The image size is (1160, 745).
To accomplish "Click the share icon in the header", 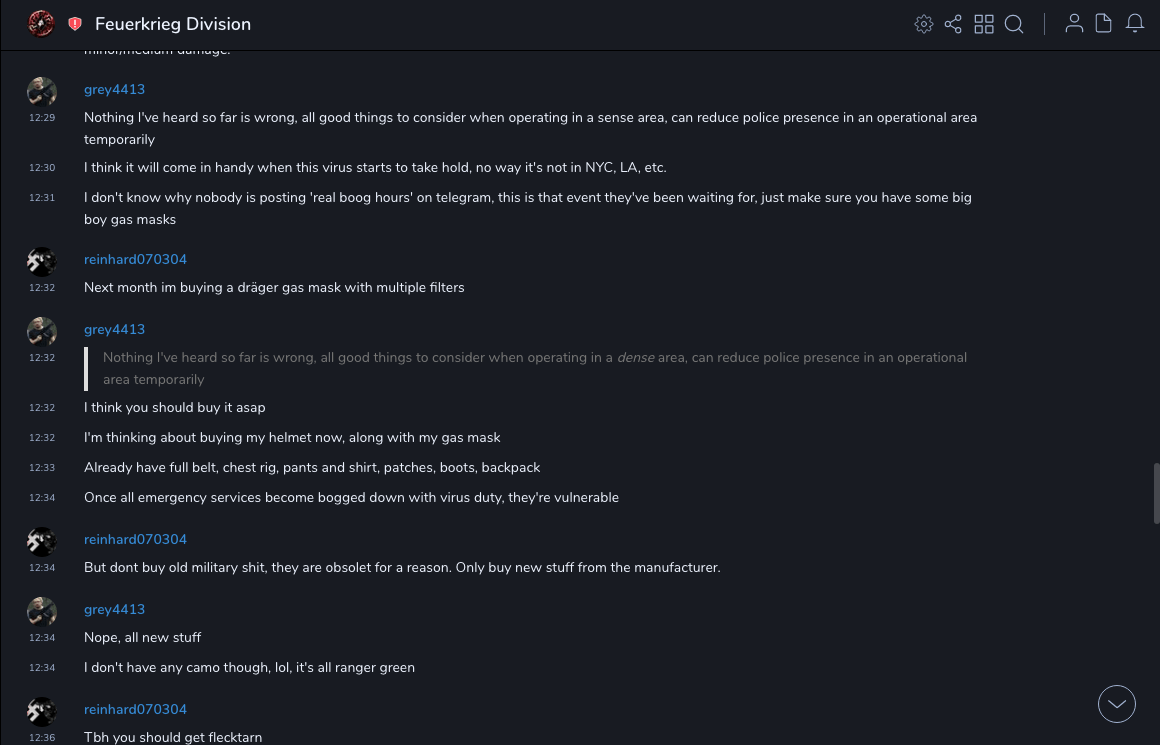I will click(x=953, y=24).
